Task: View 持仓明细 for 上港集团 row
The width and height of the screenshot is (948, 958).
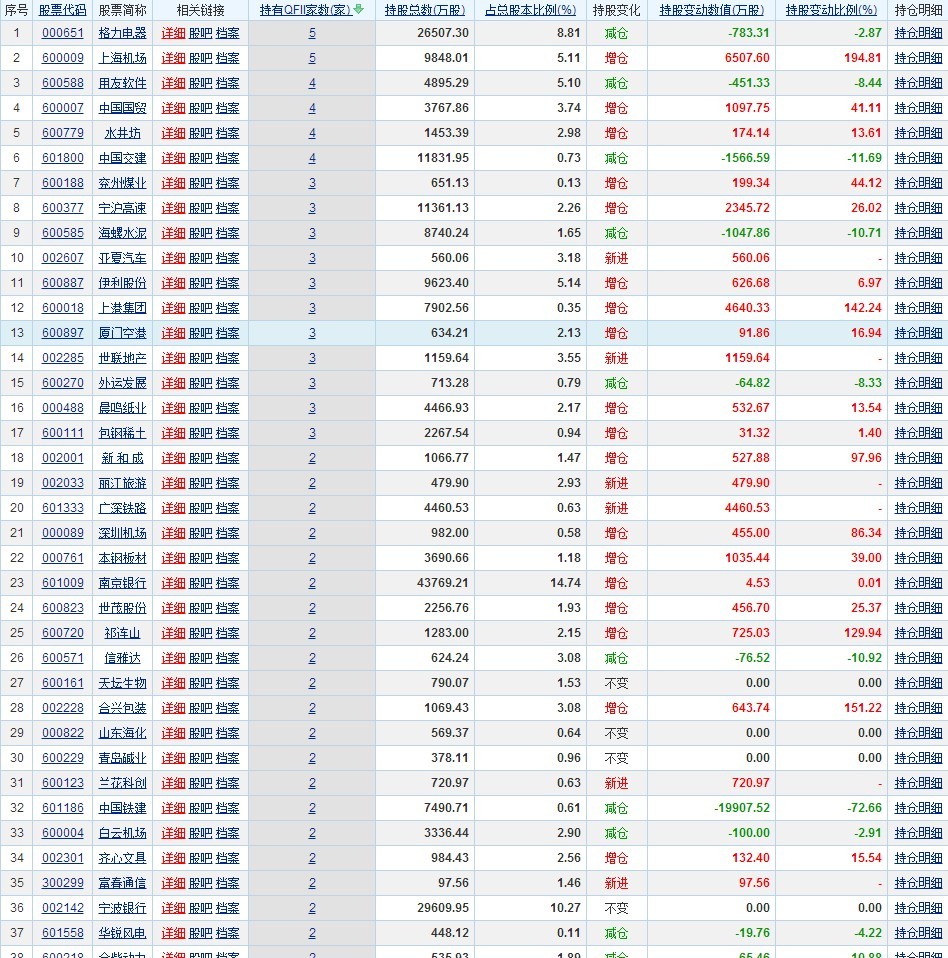Action: [918, 308]
